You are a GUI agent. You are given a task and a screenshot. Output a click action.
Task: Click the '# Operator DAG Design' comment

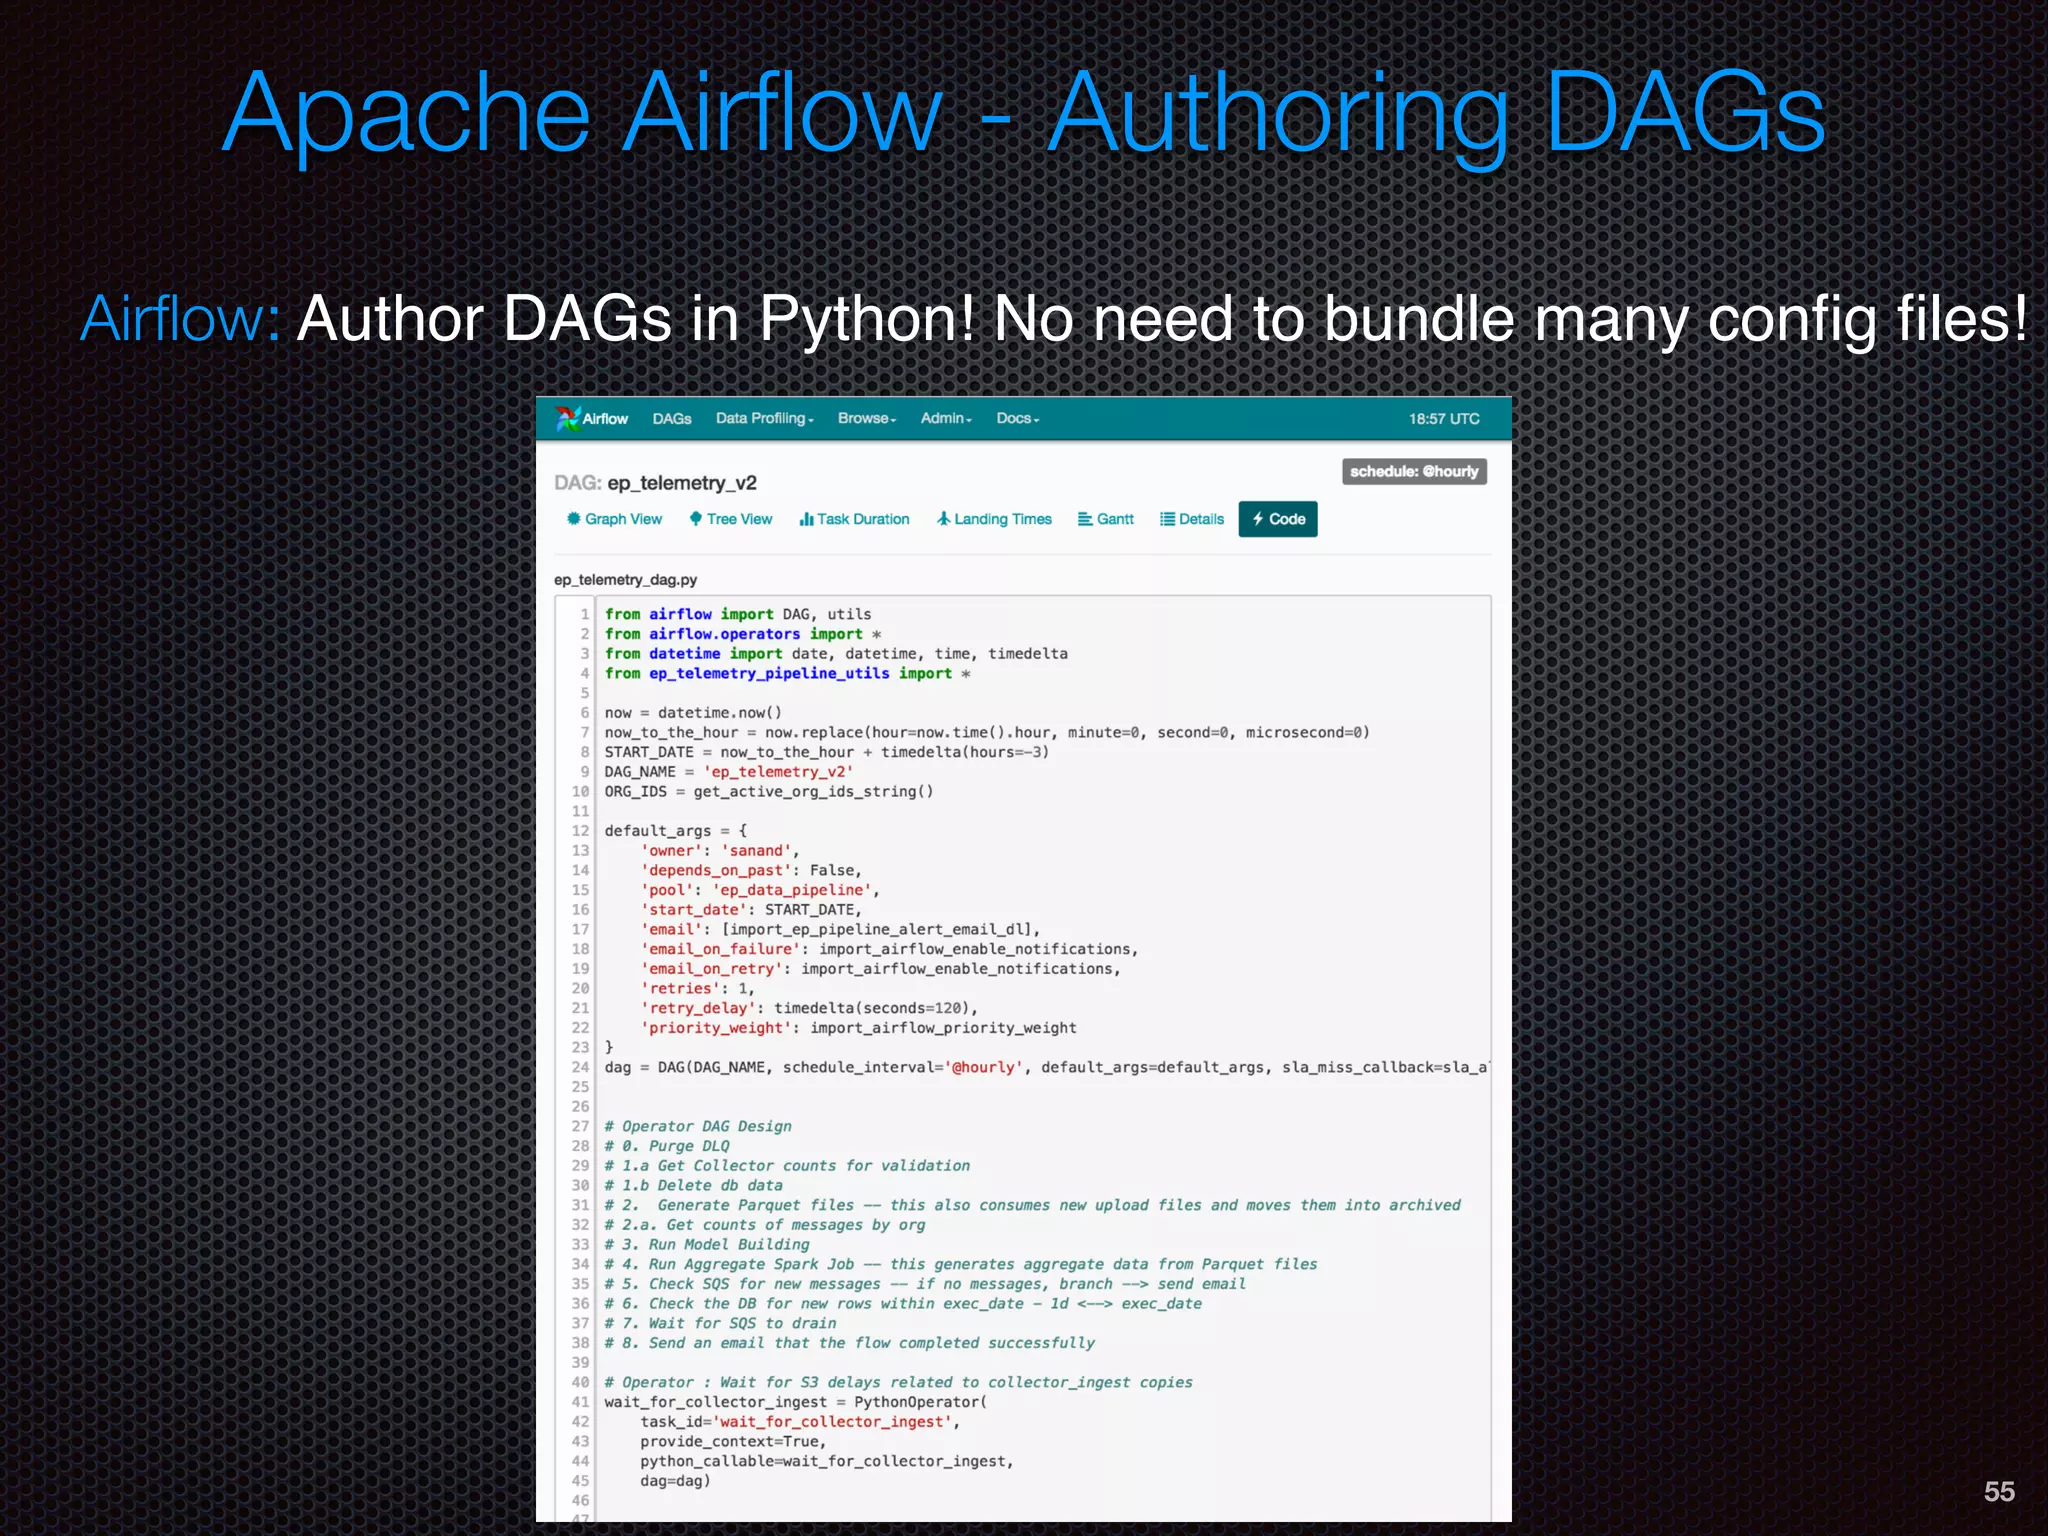[x=698, y=1126]
